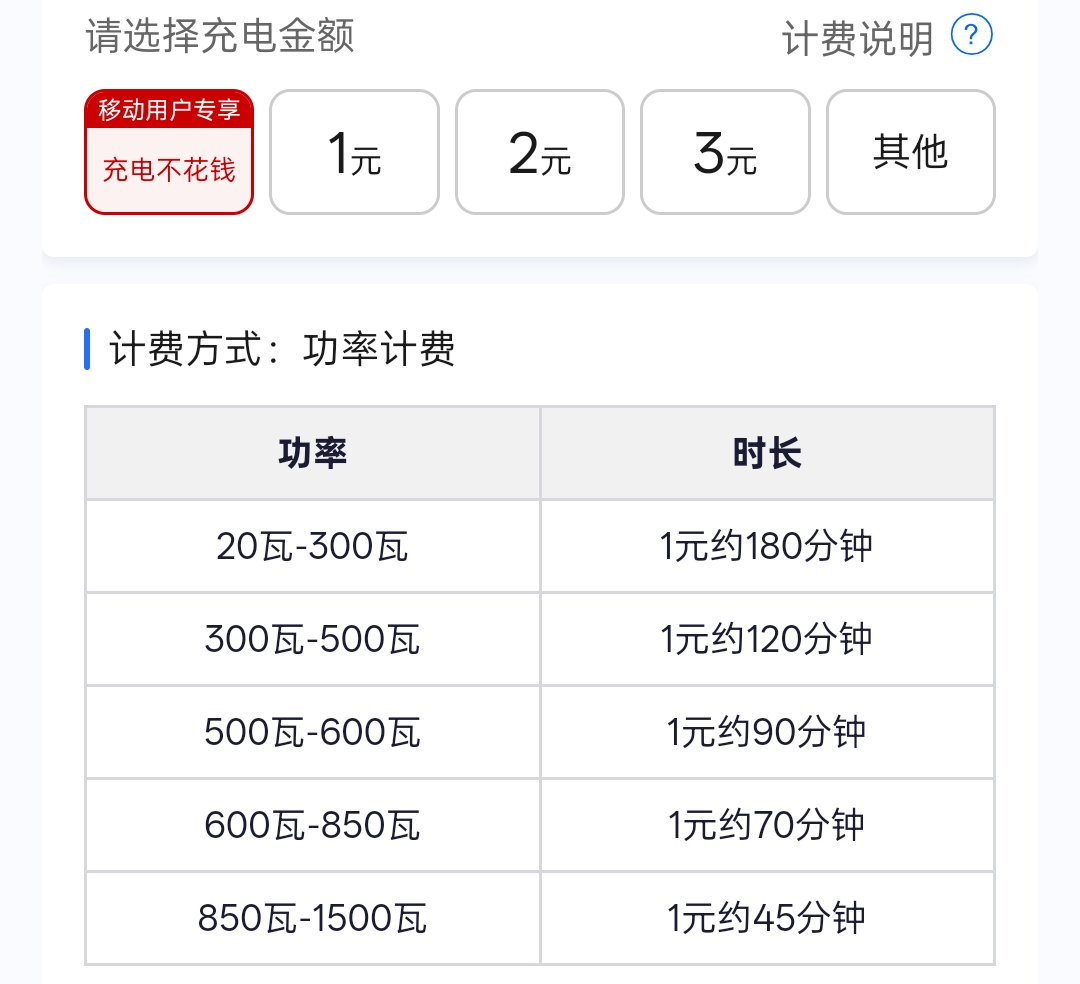Select the 3元 charging amount

pyautogui.click(x=725, y=151)
